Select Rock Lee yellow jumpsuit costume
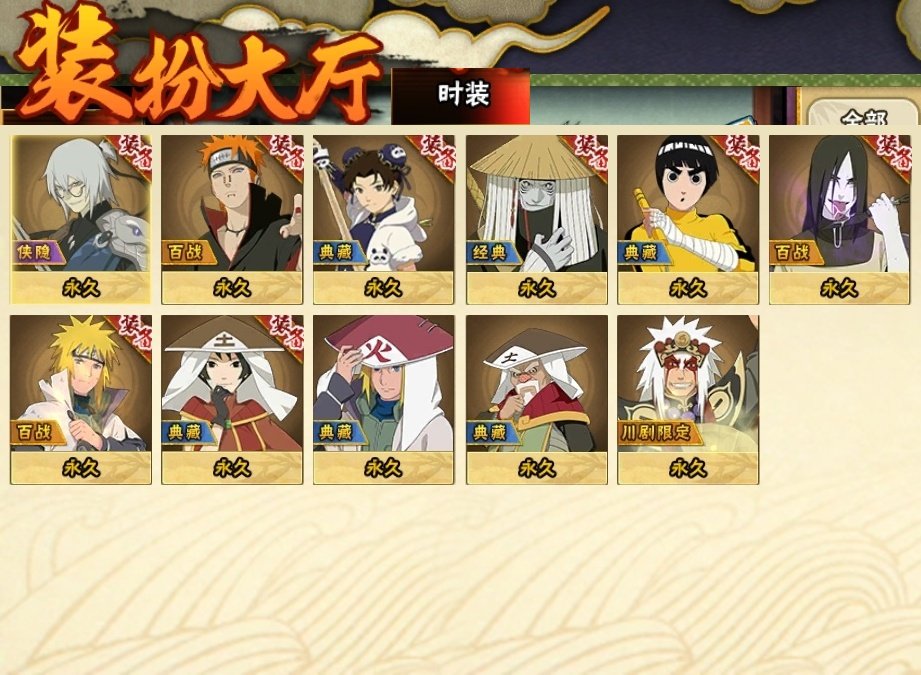Viewport: 921px width, 675px height. tap(688, 219)
